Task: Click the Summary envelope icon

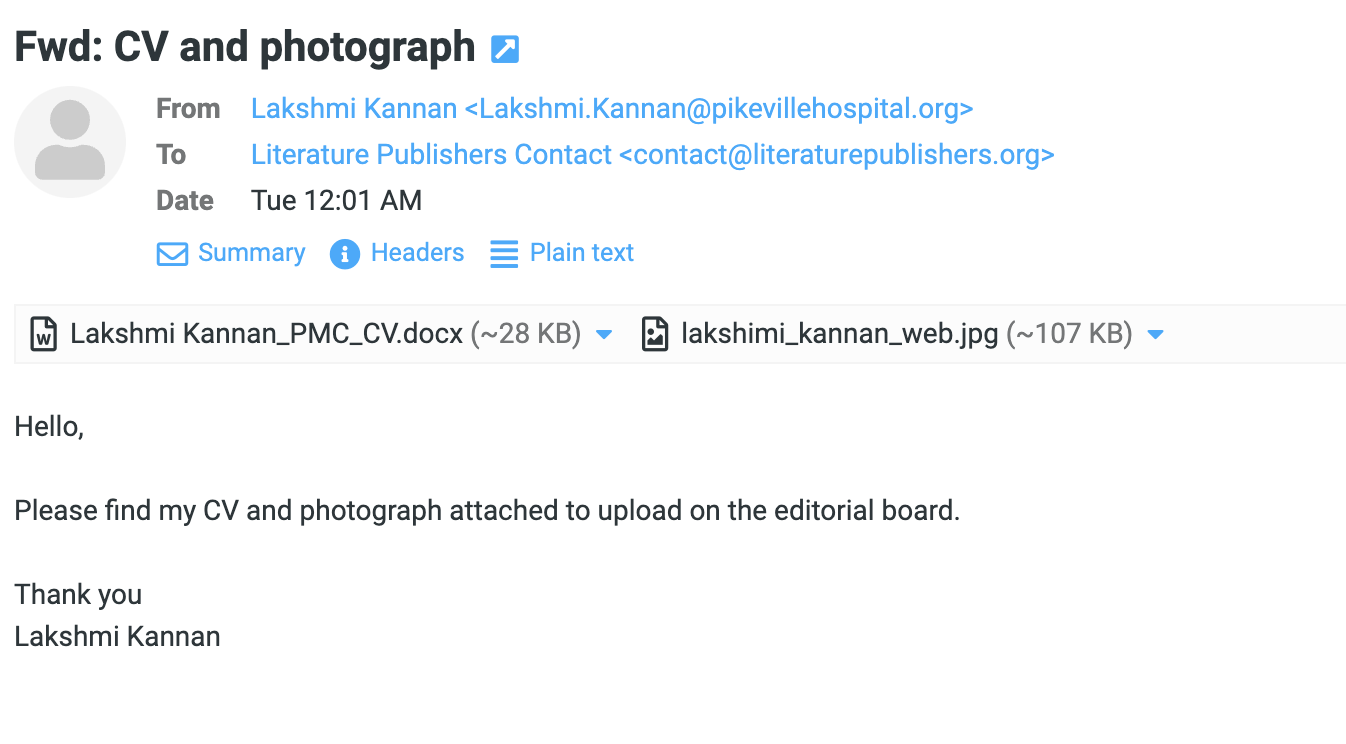Action: tap(172, 254)
